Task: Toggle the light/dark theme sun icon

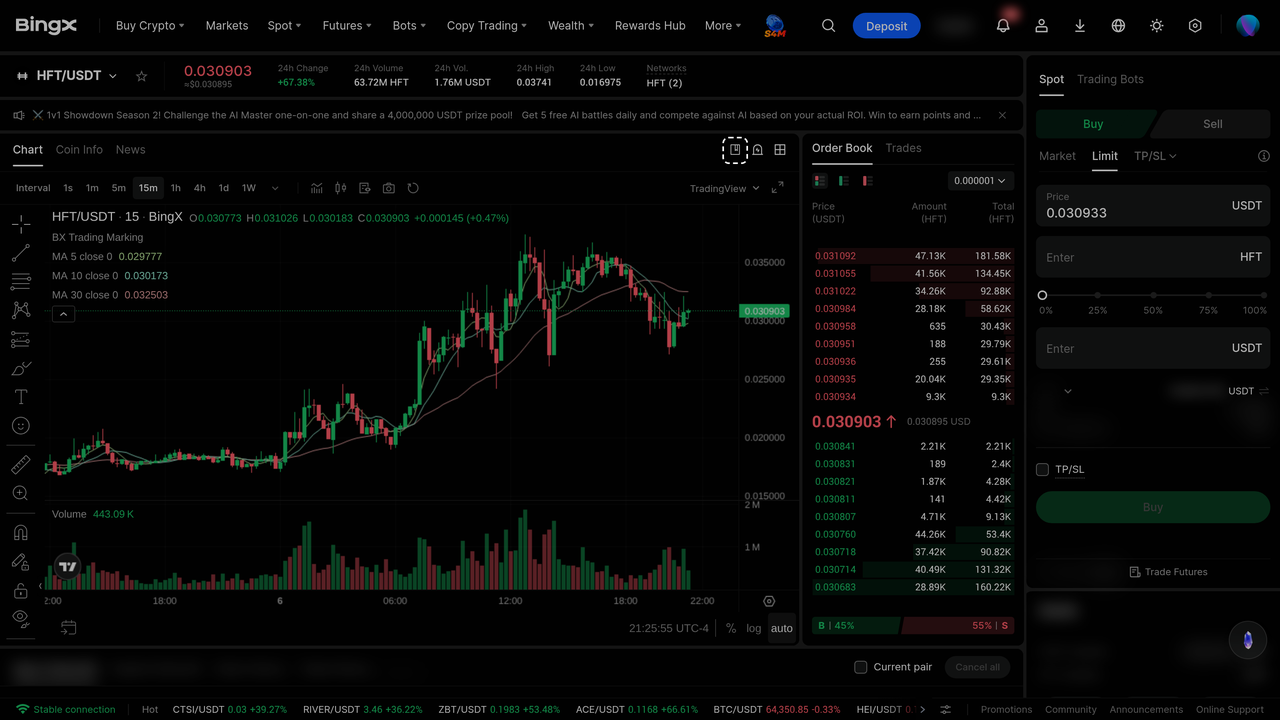Action: [x=1157, y=26]
